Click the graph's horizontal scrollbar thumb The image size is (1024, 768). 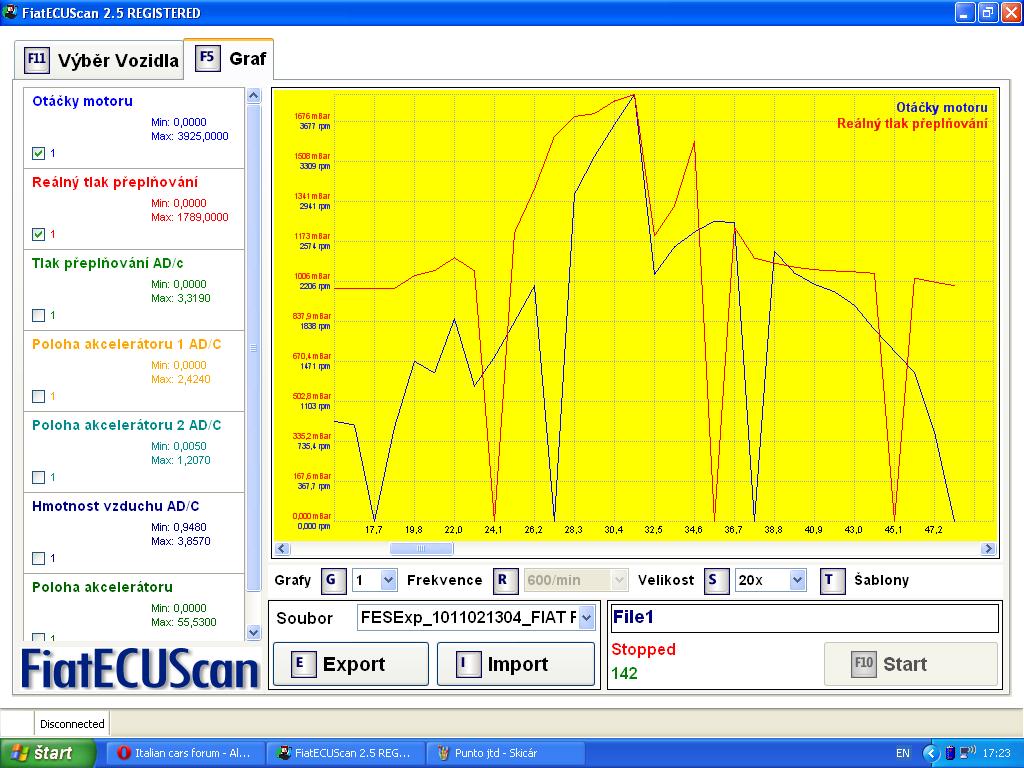pyautogui.click(x=421, y=548)
